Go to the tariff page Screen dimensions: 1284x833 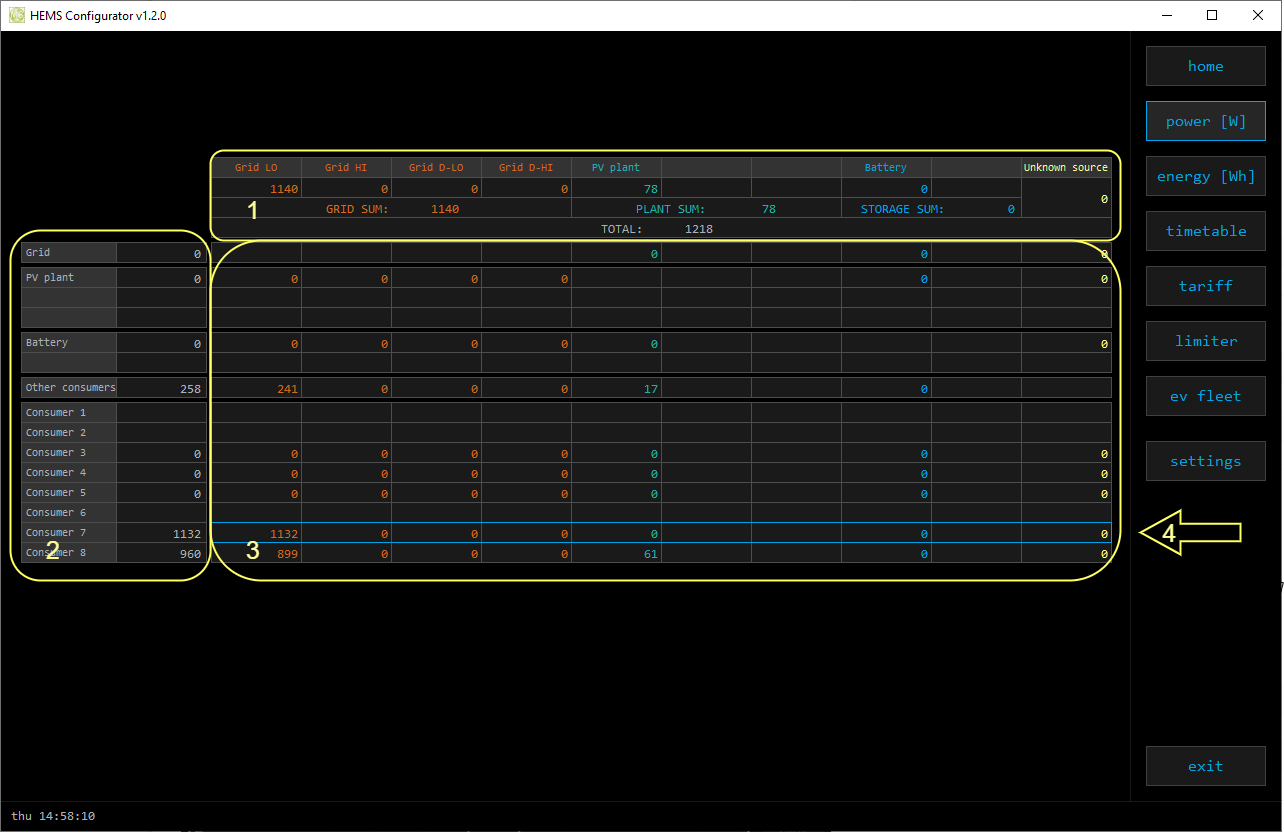coord(1205,286)
